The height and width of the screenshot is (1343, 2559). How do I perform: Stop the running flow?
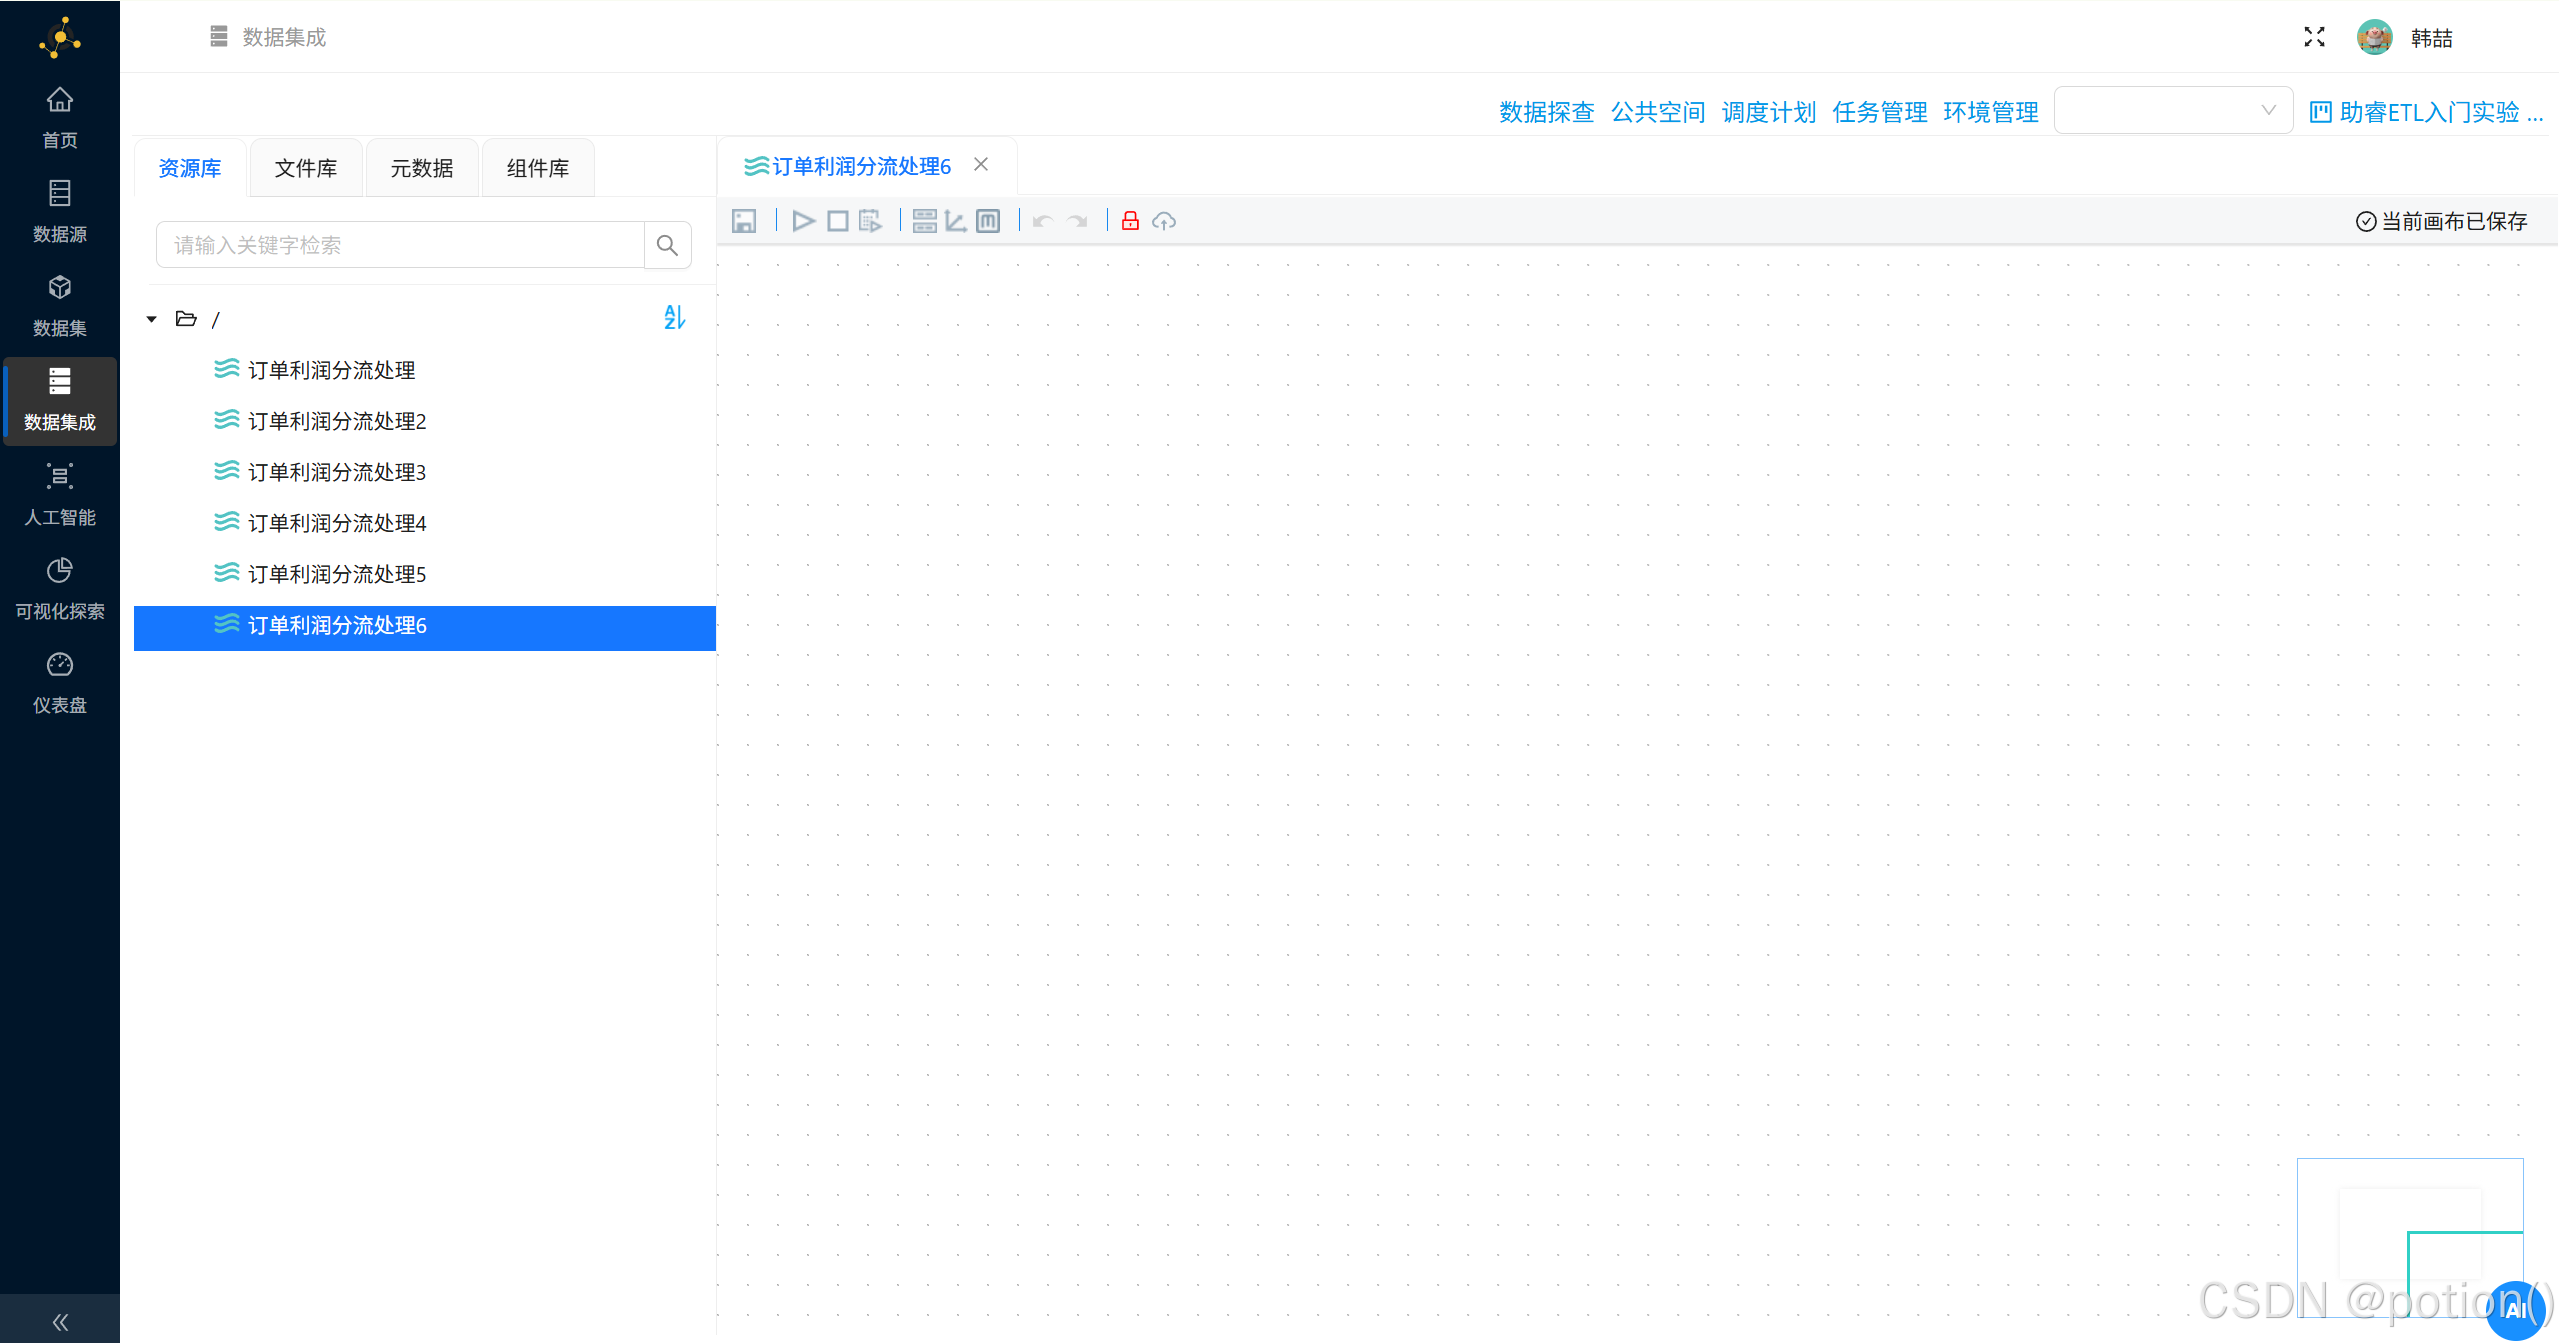click(838, 220)
